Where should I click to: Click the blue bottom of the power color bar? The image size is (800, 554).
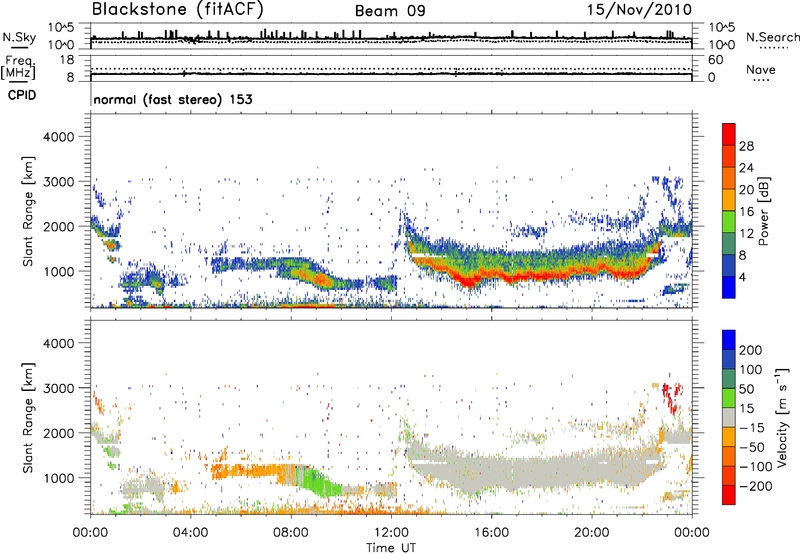point(729,287)
